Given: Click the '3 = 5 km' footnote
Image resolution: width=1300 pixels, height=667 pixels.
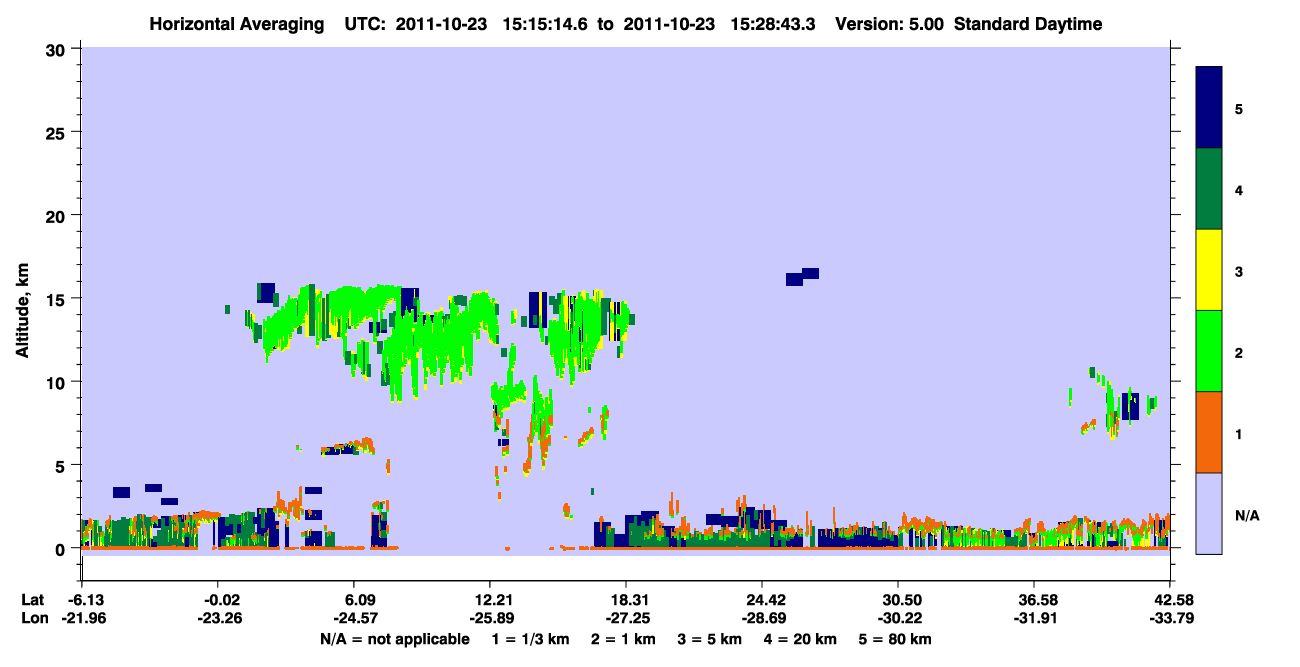Looking at the screenshot, I should (x=709, y=639).
